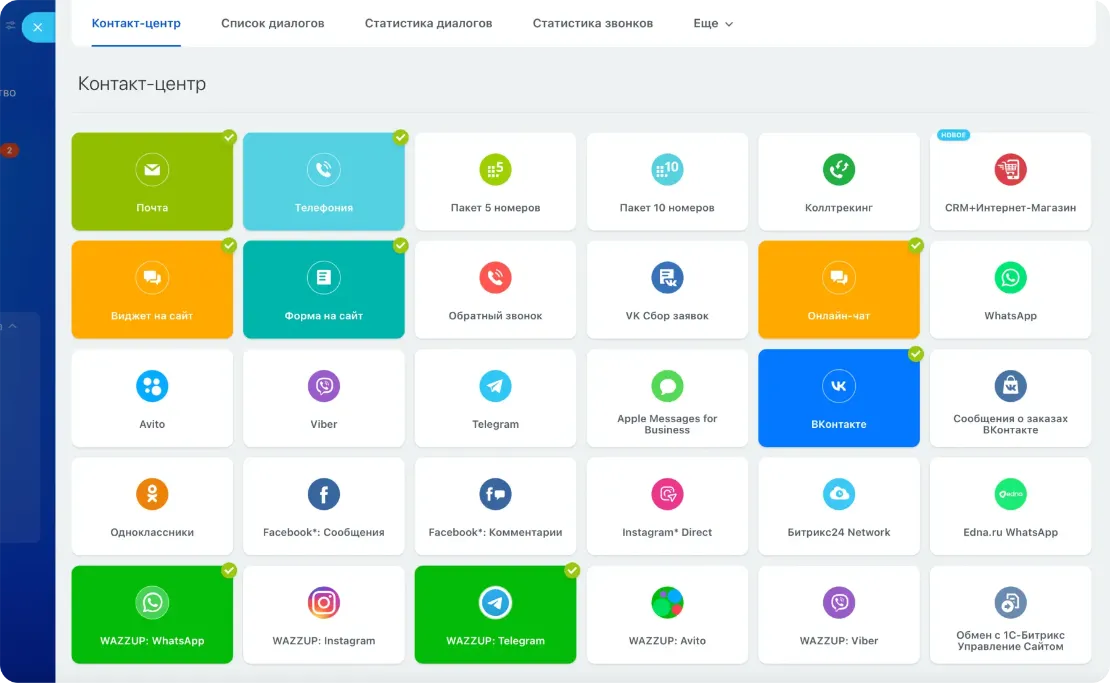Click the checkmark badge on WAZZUP: WhatsApp
The width and height of the screenshot is (1110, 683).
(x=229, y=570)
